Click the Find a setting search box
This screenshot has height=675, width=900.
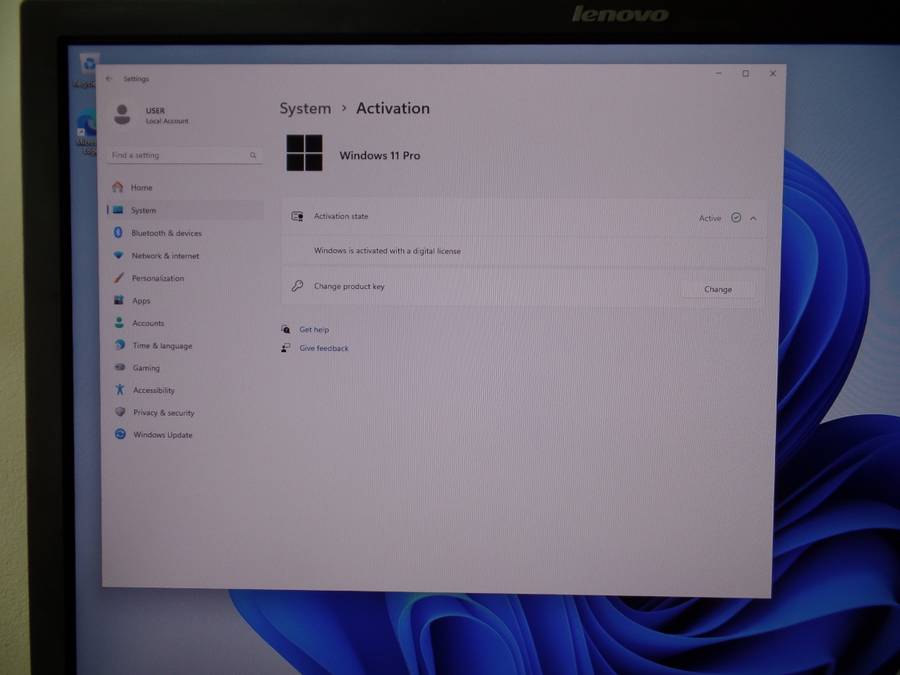pyautogui.click(x=180, y=155)
